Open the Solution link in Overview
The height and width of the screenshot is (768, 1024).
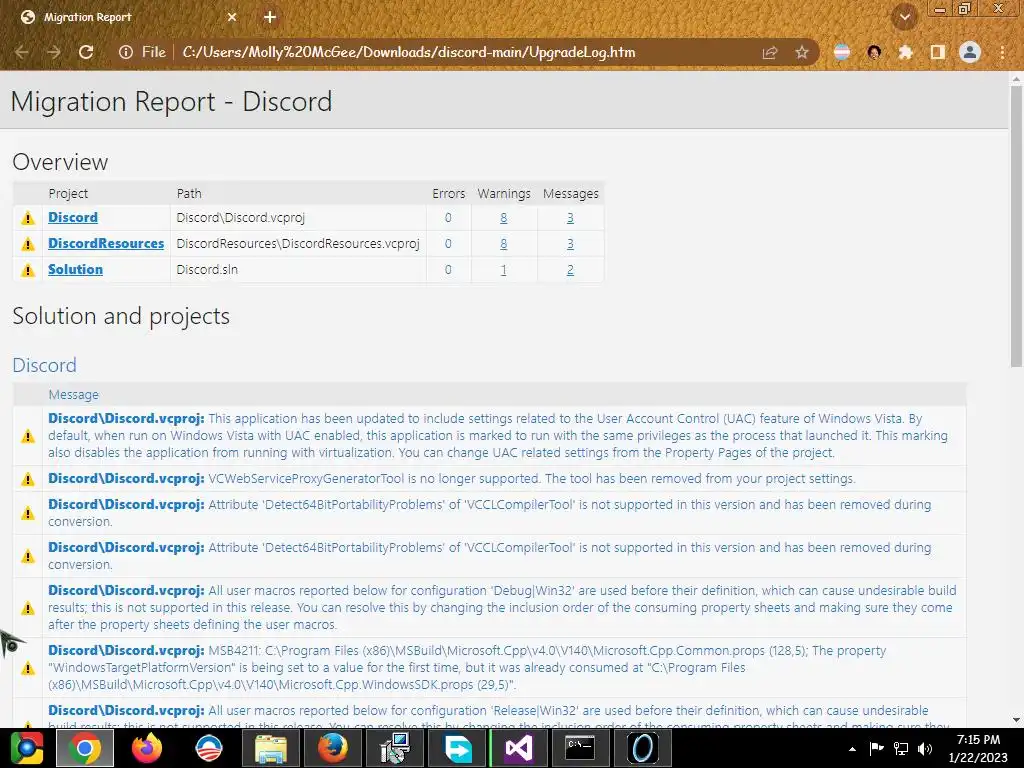(x=75, y=270)
